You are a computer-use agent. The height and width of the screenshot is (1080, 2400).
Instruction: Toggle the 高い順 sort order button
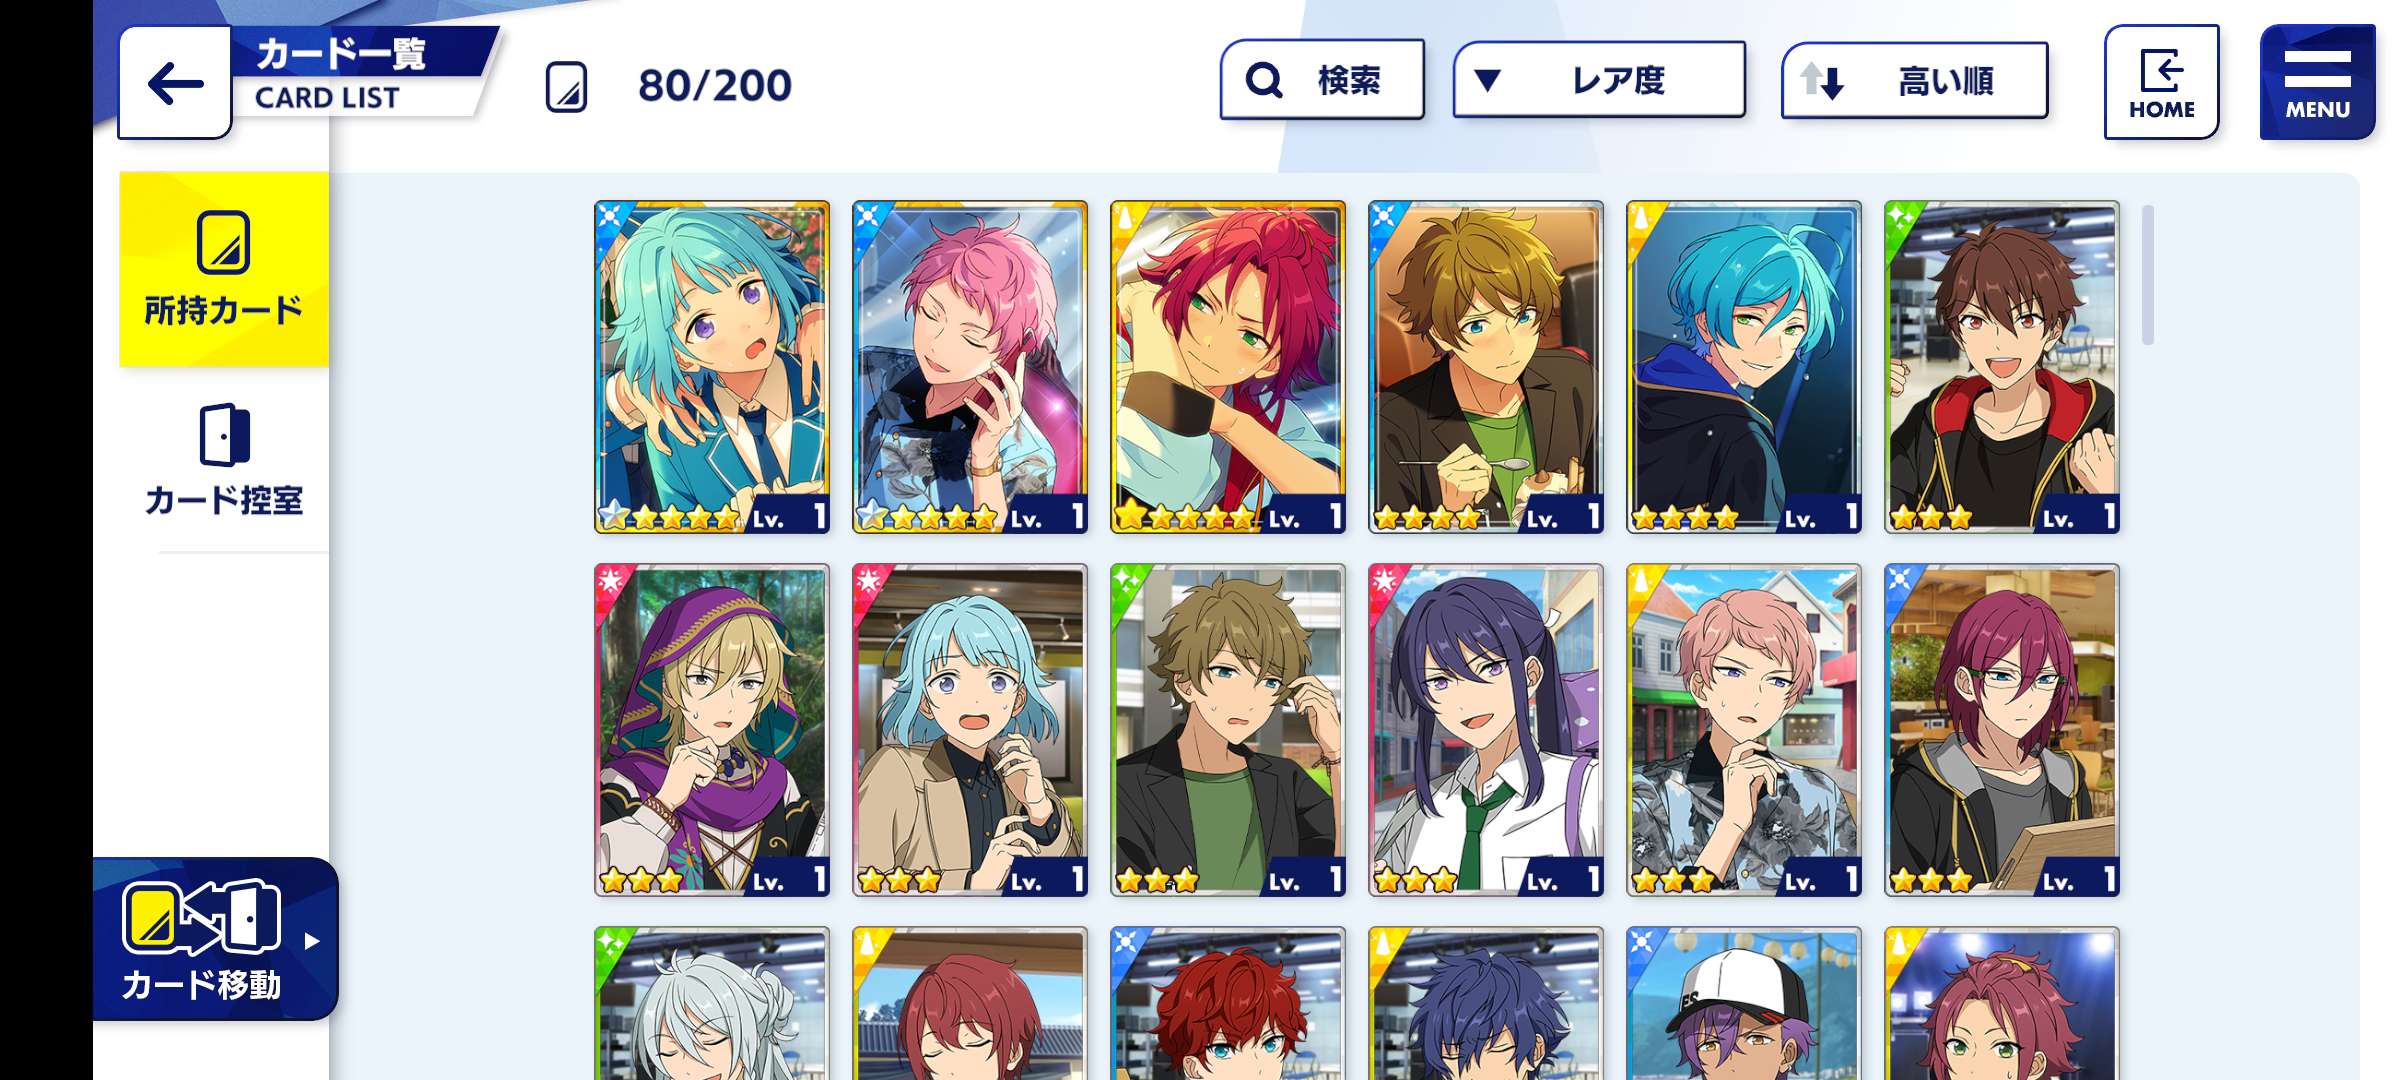click(1914, 80)
